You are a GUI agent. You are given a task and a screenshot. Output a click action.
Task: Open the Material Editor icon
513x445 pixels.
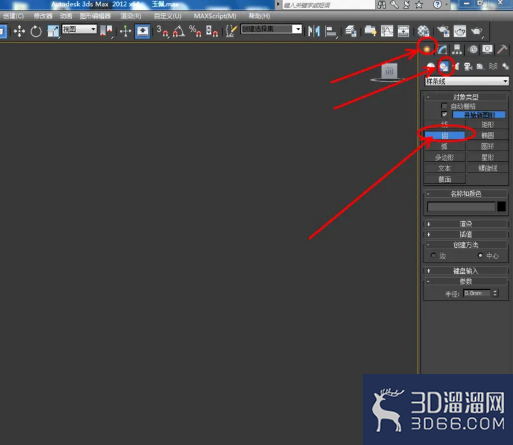pyautogui.click(x=423, y=32)
